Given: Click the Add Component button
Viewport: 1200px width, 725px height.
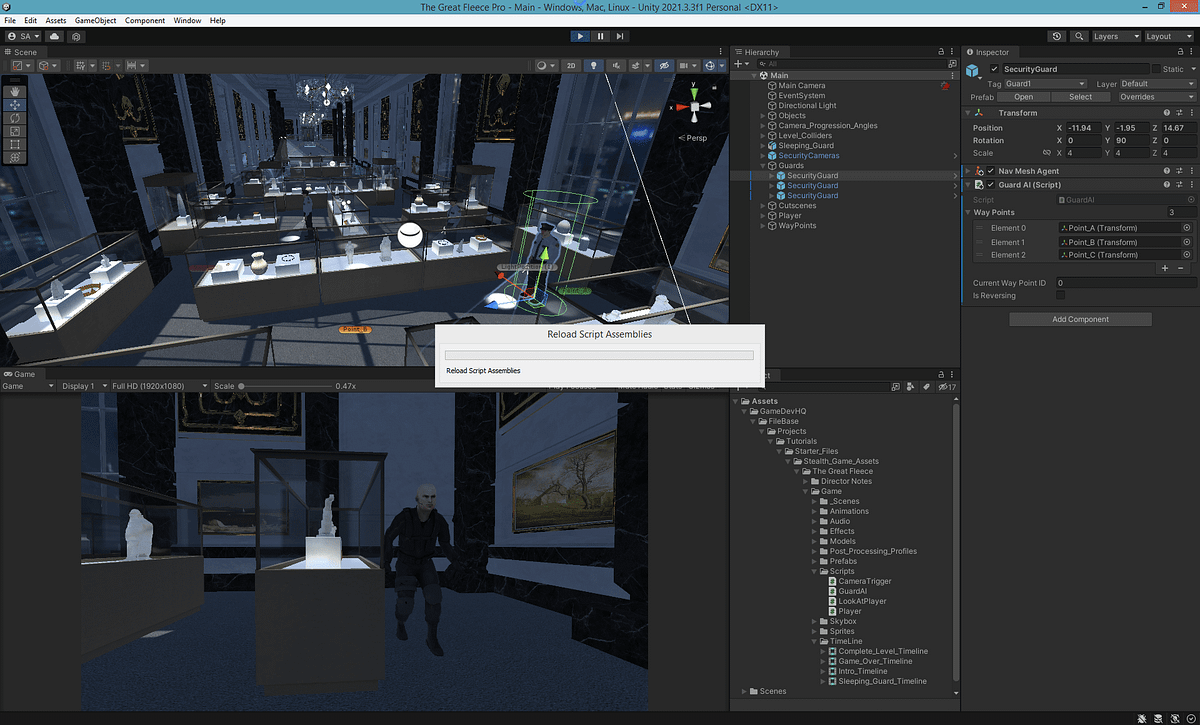Looking at the screenshot, I should pyautogui.click(x=1080, y=318).
